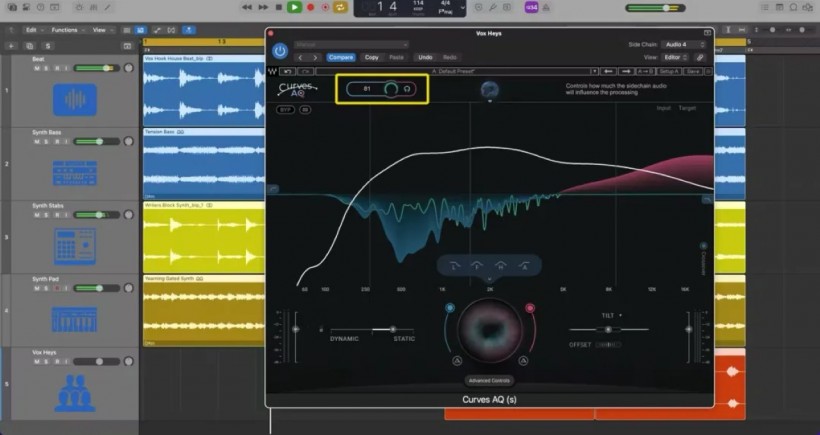Click the Waves A to B copy button
Screen dimensions: 820x435
[x=646, y=71]
